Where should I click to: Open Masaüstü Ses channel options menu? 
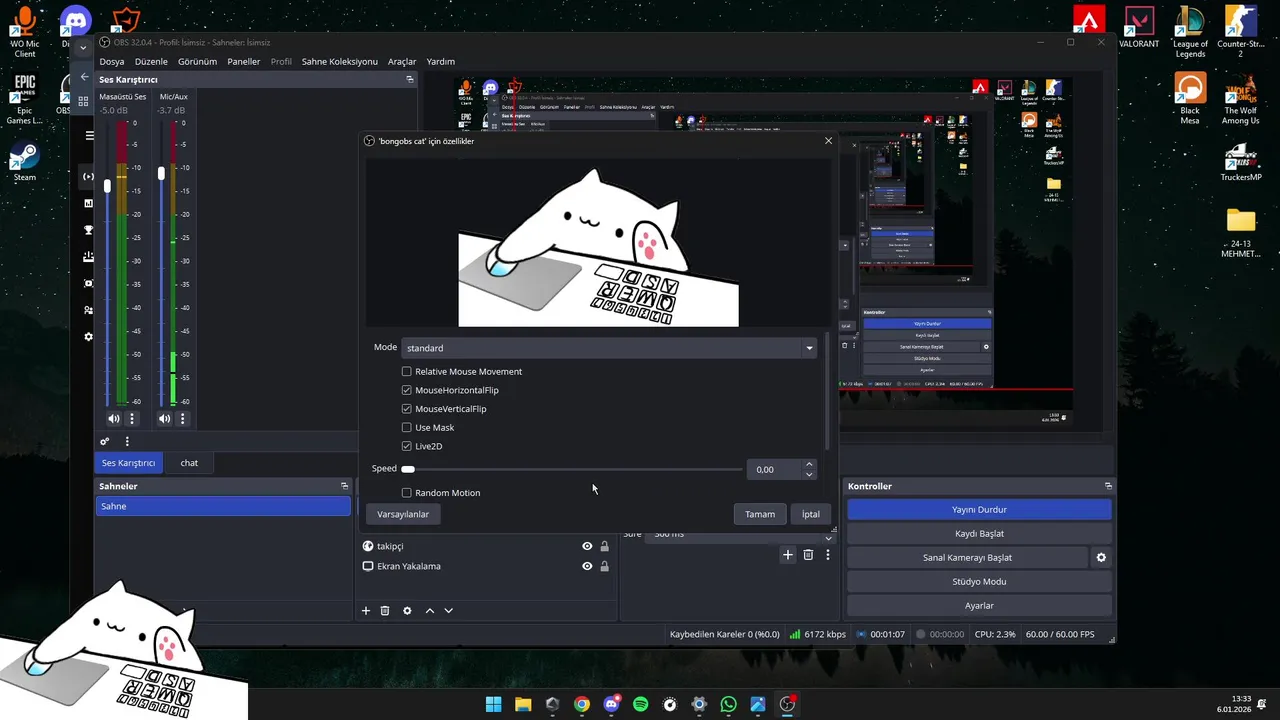coord(131,419)
